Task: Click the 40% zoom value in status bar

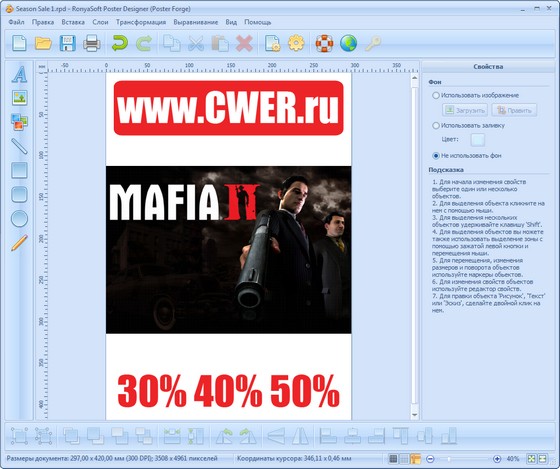Action: [x=513, y=459]
